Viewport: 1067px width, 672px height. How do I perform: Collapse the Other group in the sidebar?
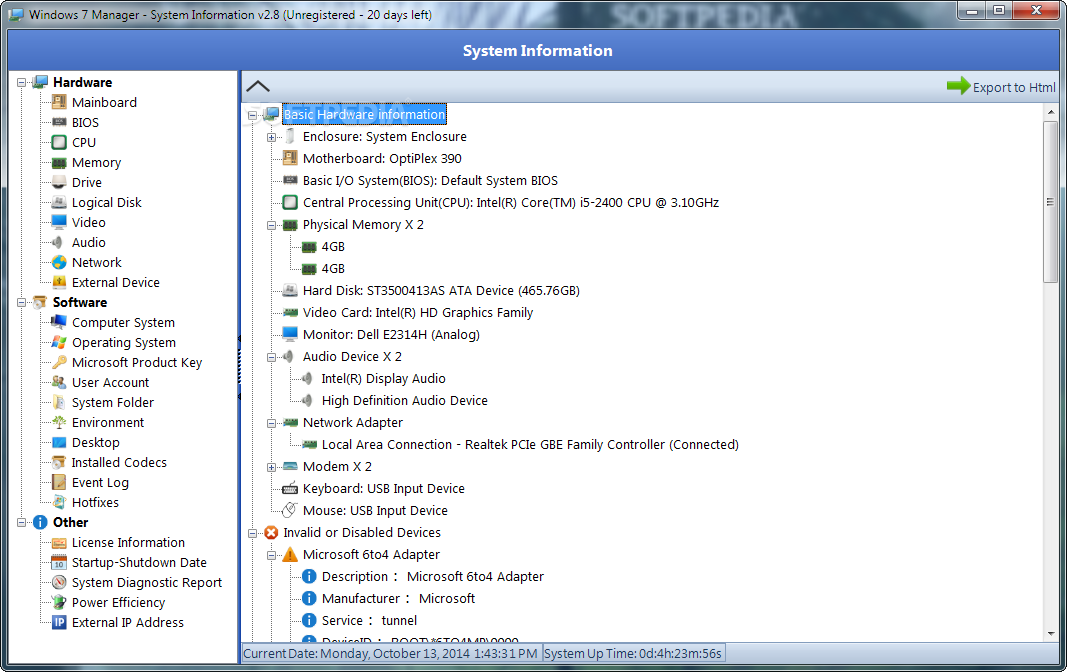22,522
